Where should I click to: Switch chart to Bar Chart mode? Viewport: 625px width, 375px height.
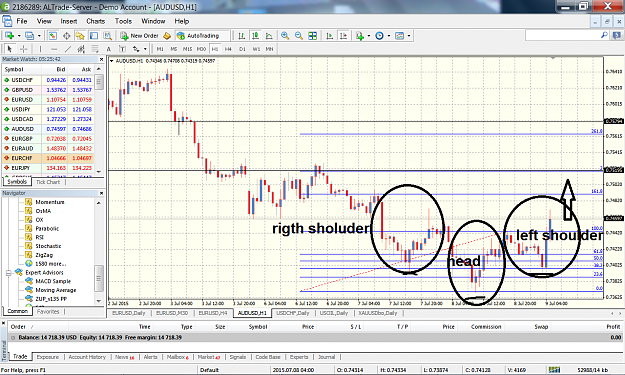tap(242, 36)
